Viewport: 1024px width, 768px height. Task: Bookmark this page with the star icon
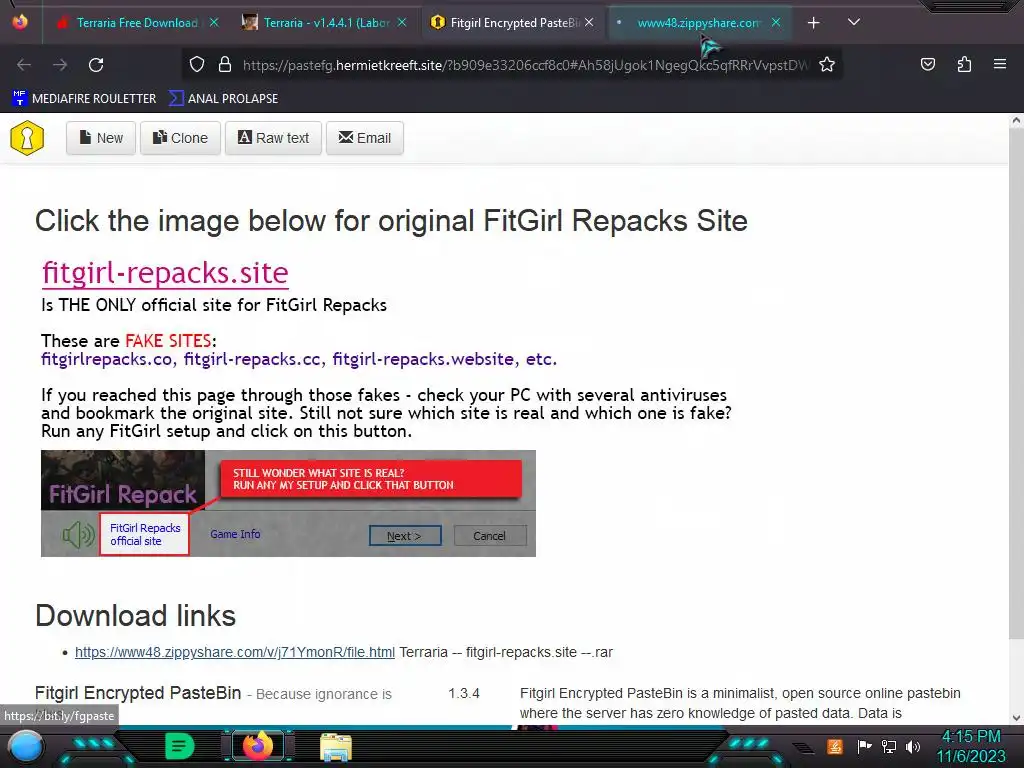click(x=827, y=65)
